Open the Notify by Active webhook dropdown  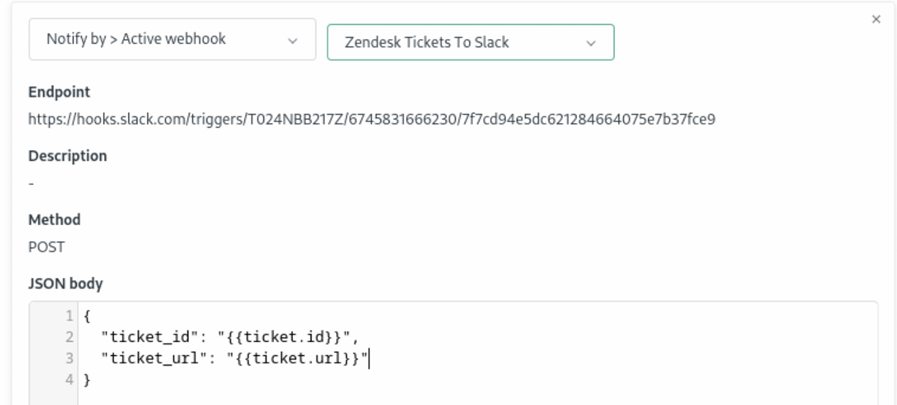(172, 40)
